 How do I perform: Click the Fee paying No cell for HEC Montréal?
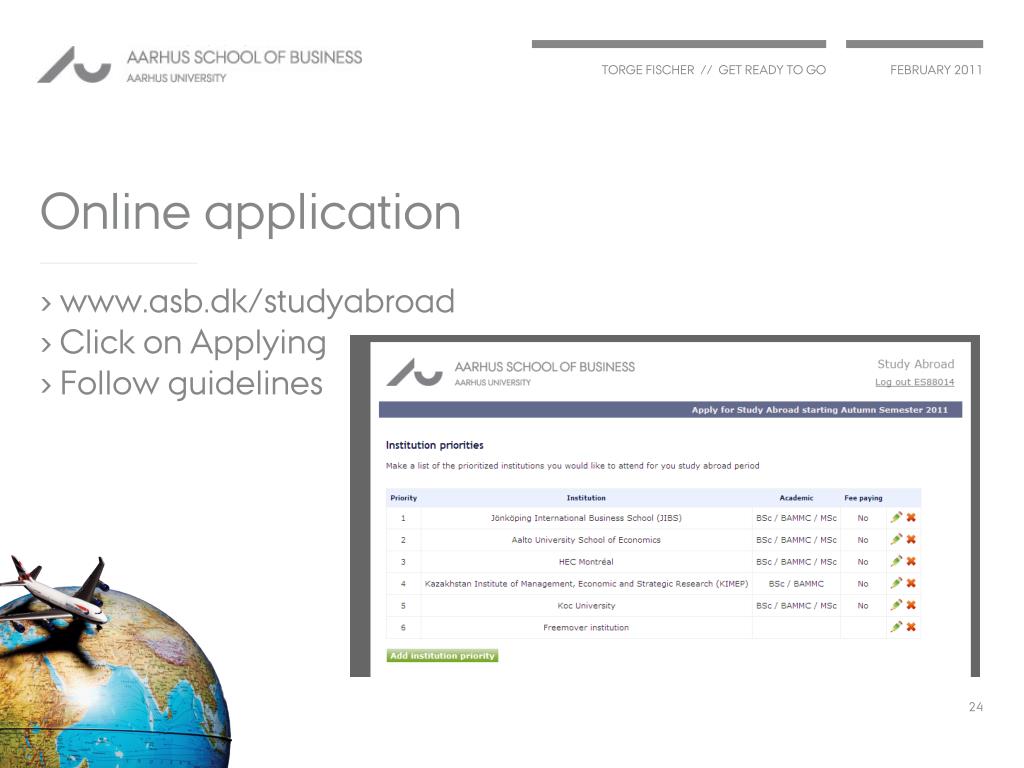[x=863, y=562]
